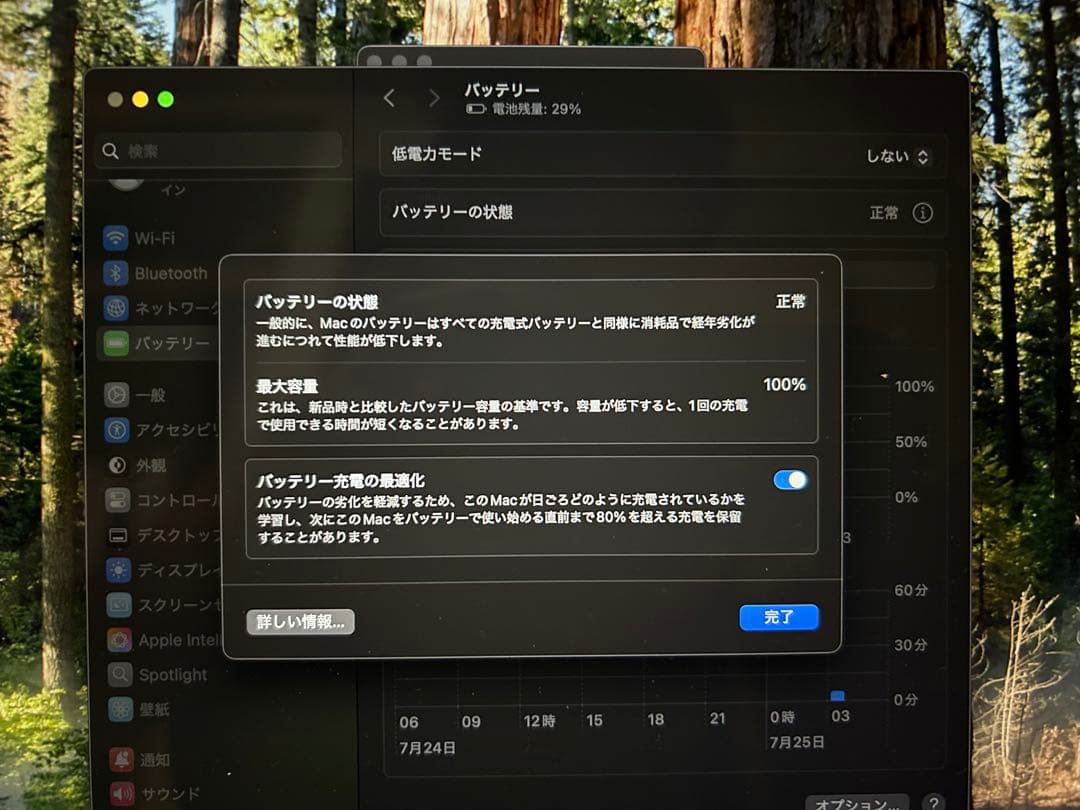The image size is (1080, 810).
Task: Click the 詳しい情報 learn more button
Action: click(x=300, y=622)
